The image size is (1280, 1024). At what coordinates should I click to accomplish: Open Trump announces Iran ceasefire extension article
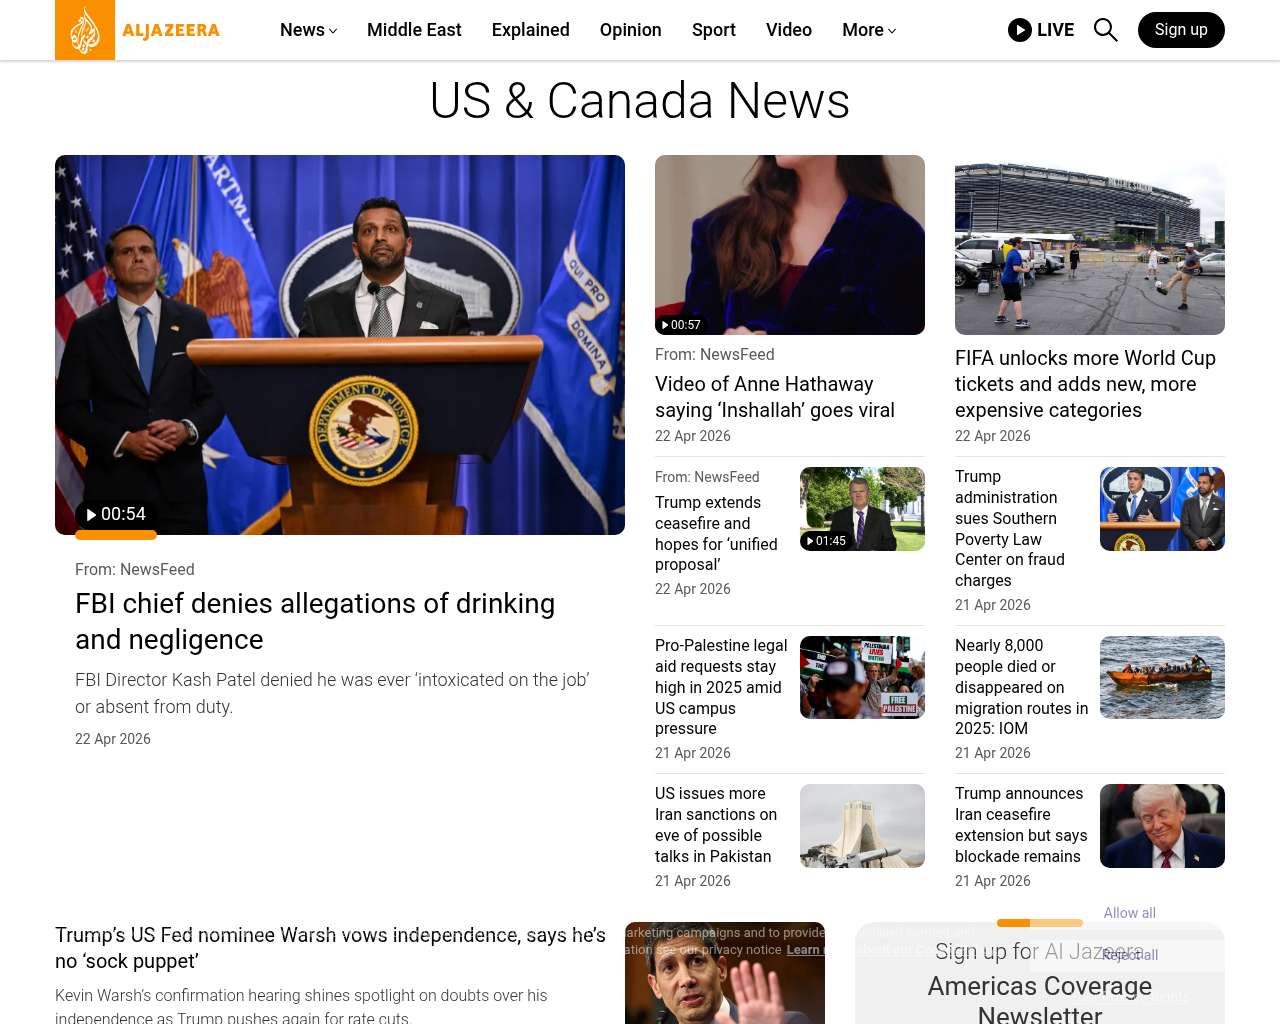1021,825
